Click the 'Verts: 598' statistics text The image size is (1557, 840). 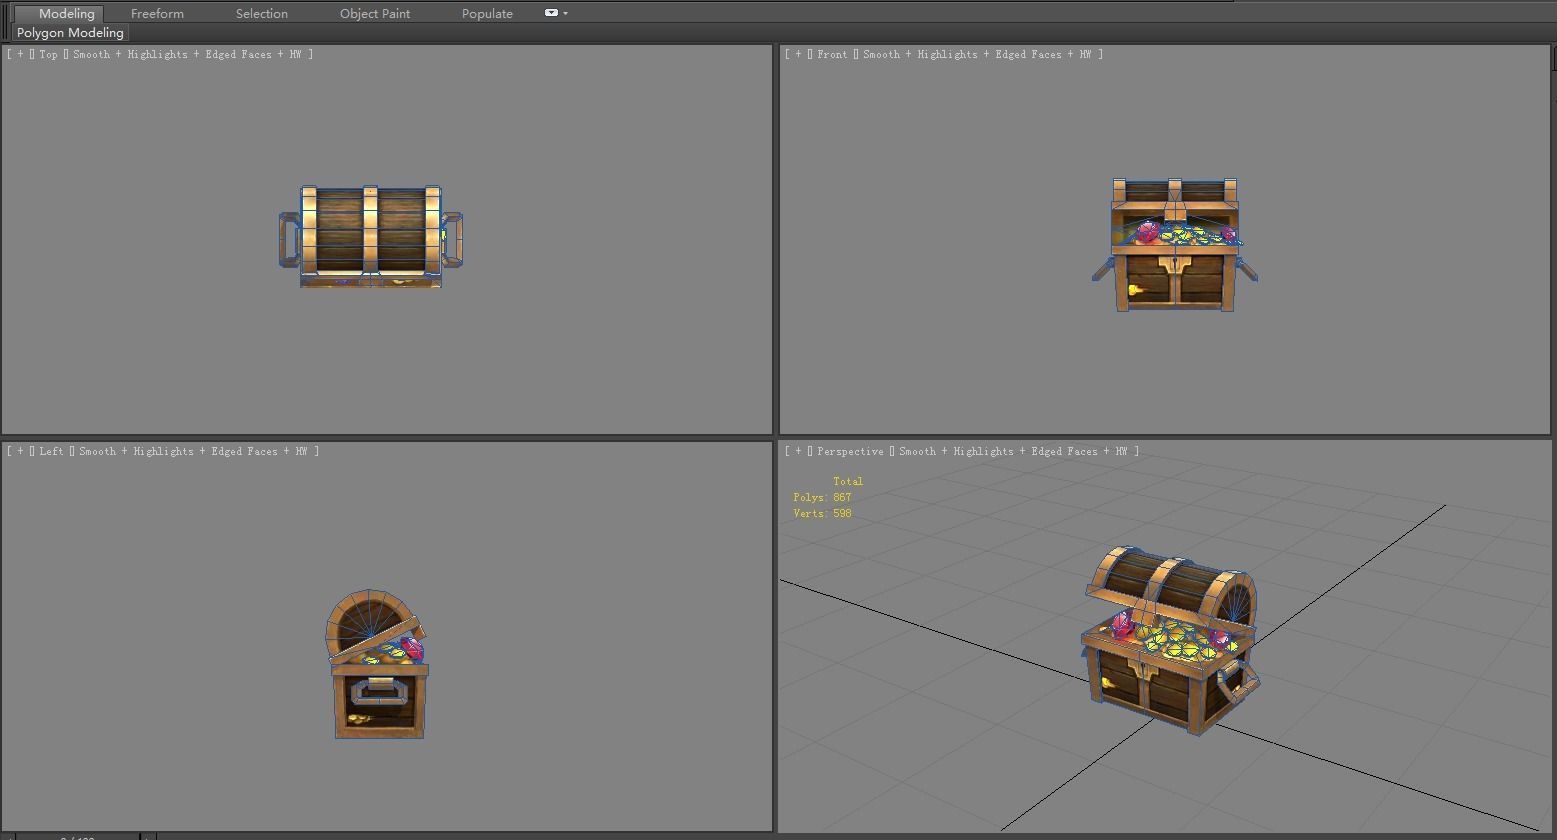822,513
